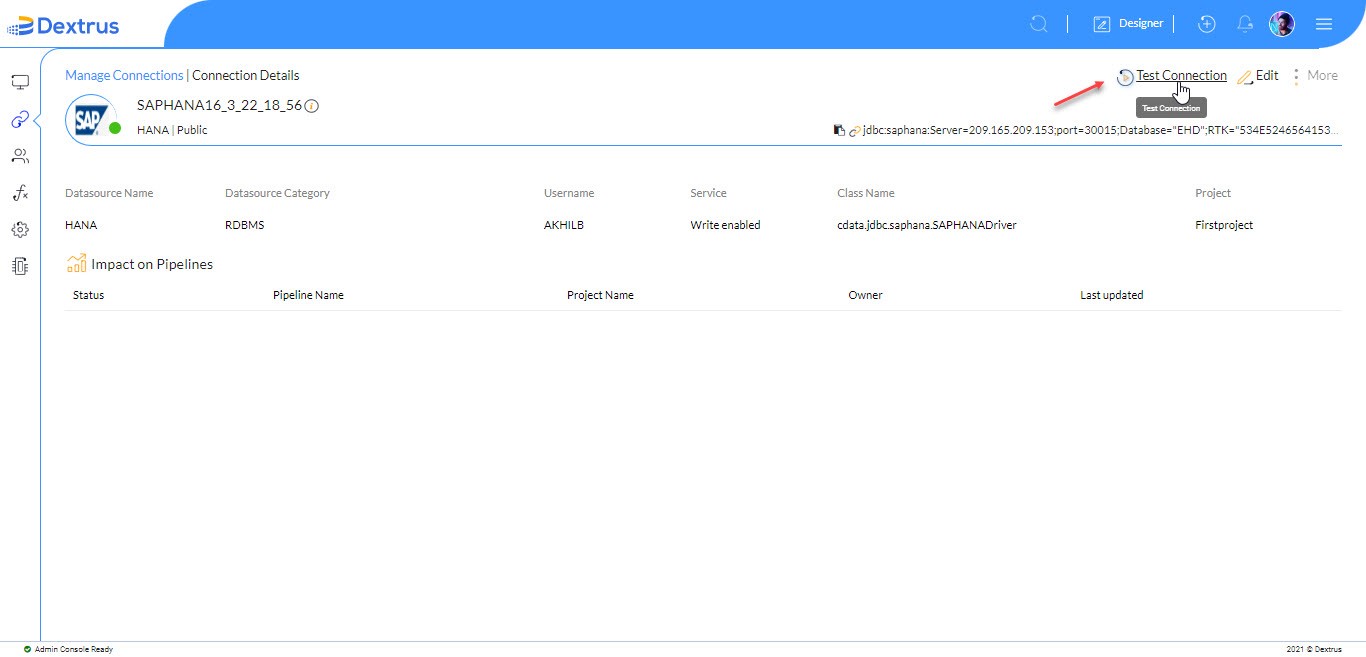Open the functions fx sidebar icon
Screen dimensions: 1366x657
pyautogui.click(x=20, y=193)
